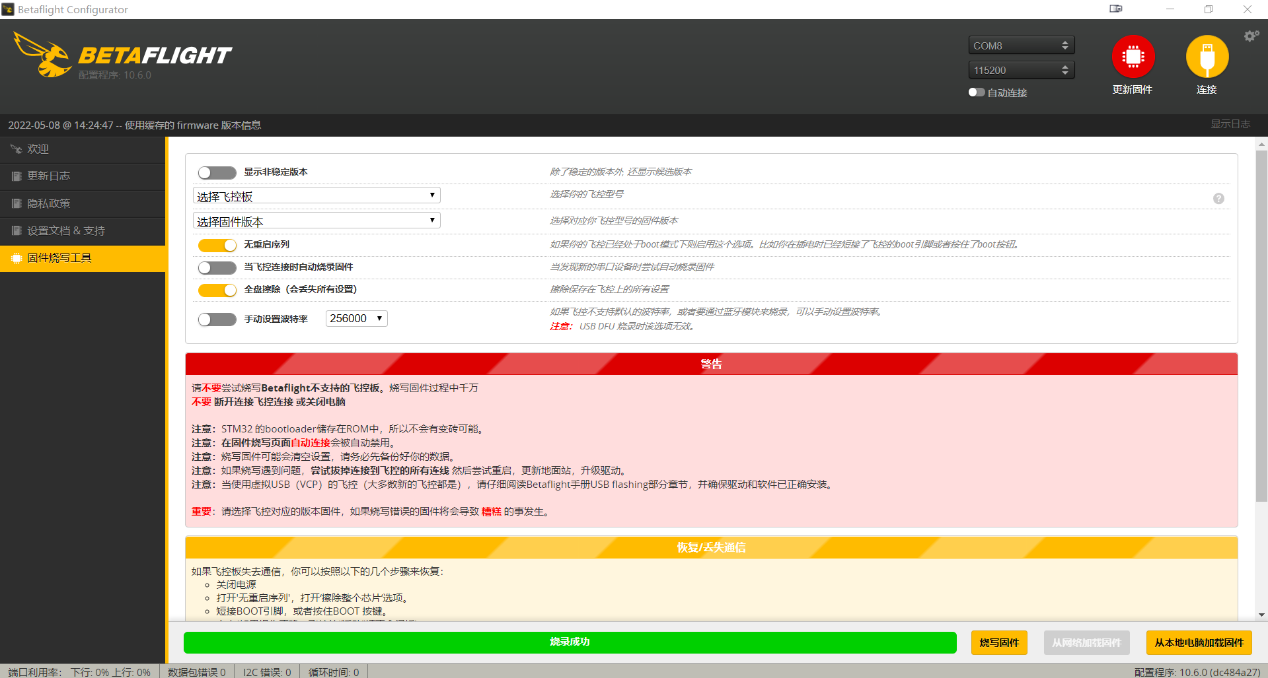This screenshot has width=1268, height=678.
Task: Click the 烧写固件 flash firmware button
Action: tap(998, 642)
